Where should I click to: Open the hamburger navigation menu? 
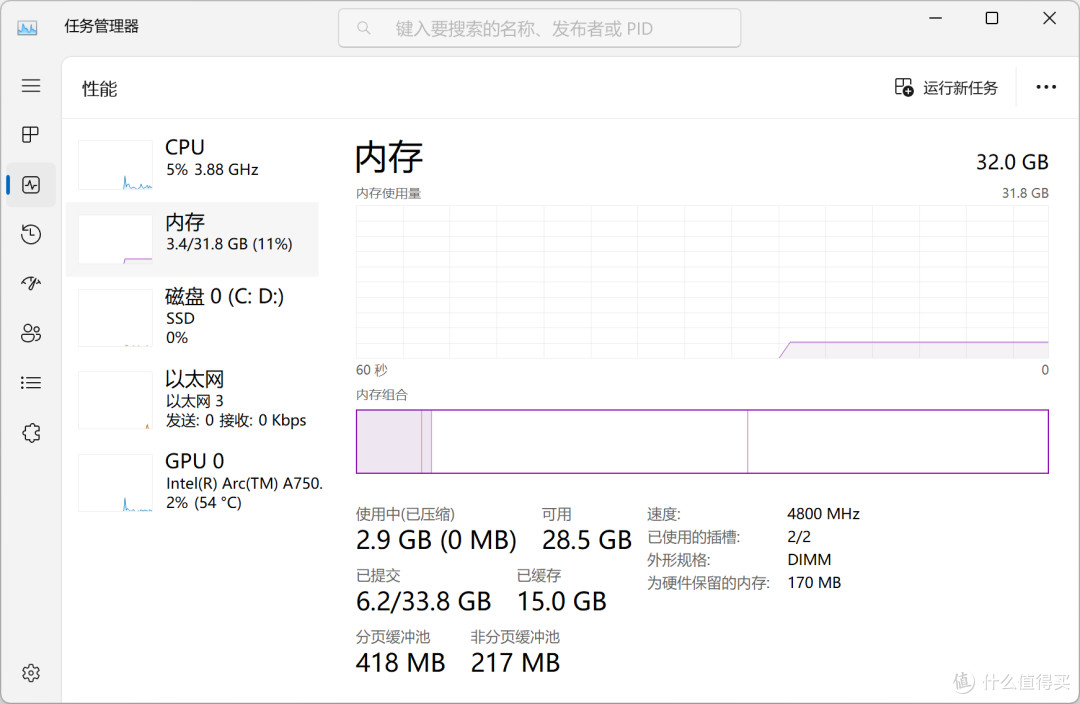coord(31,85)
